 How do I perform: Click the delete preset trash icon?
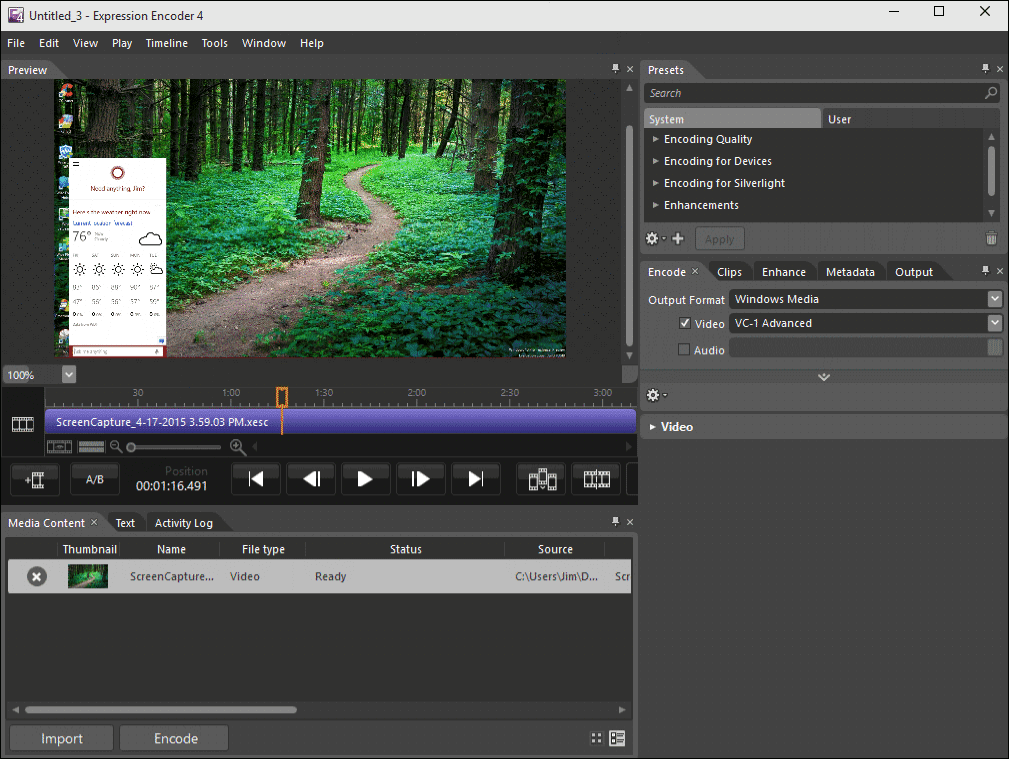(990, 238)
